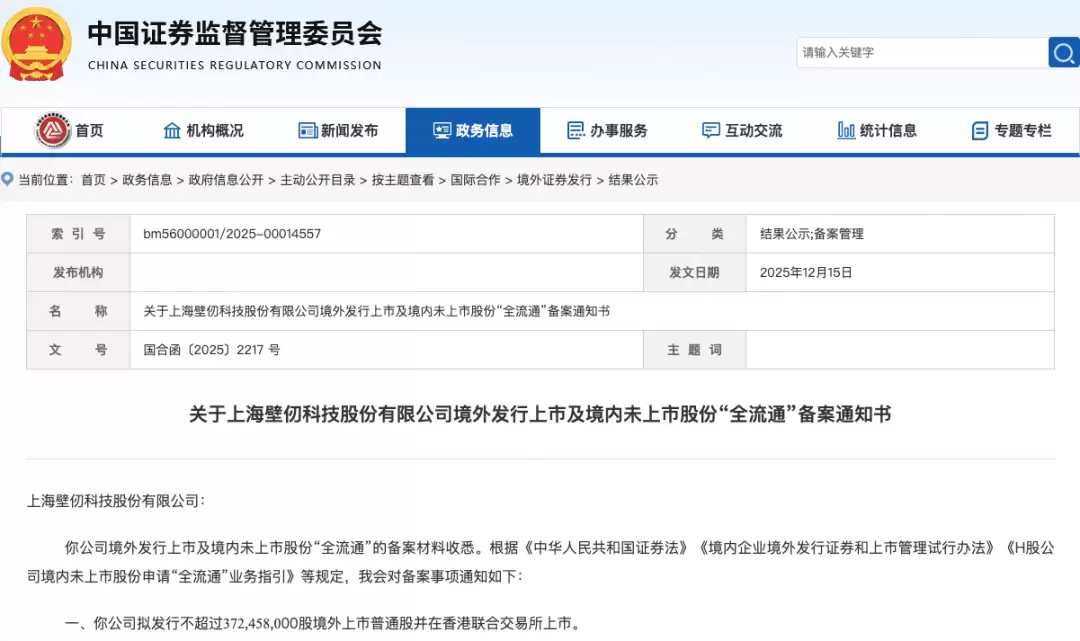
Task: Click the document name in the 名称 row
Action: (376, 311)
